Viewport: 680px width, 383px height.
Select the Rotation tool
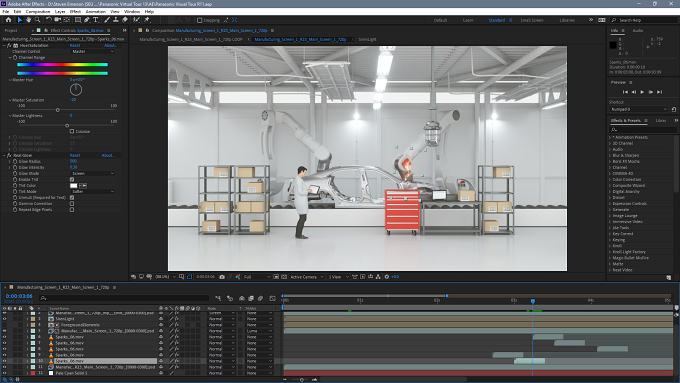tap(49, 20)
